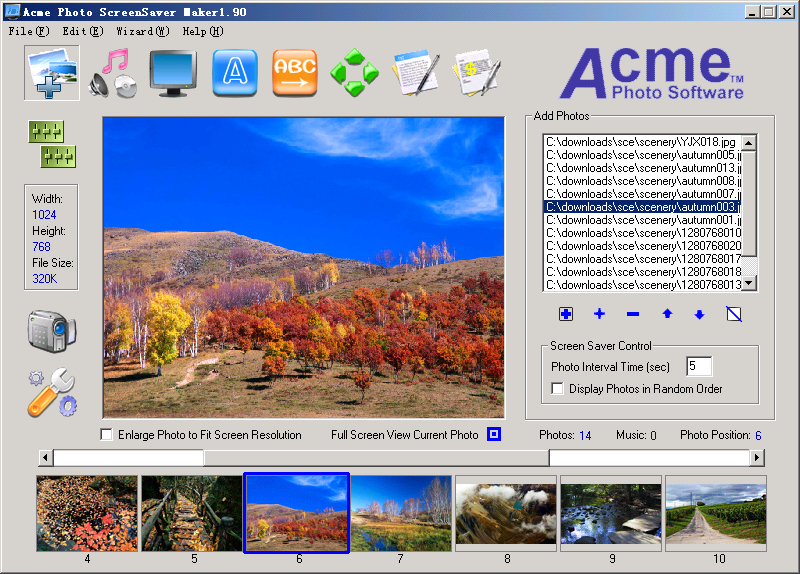The image size is (800, 574).
Task: Move selected photo up in the list
Action: (x=667, y=314)
